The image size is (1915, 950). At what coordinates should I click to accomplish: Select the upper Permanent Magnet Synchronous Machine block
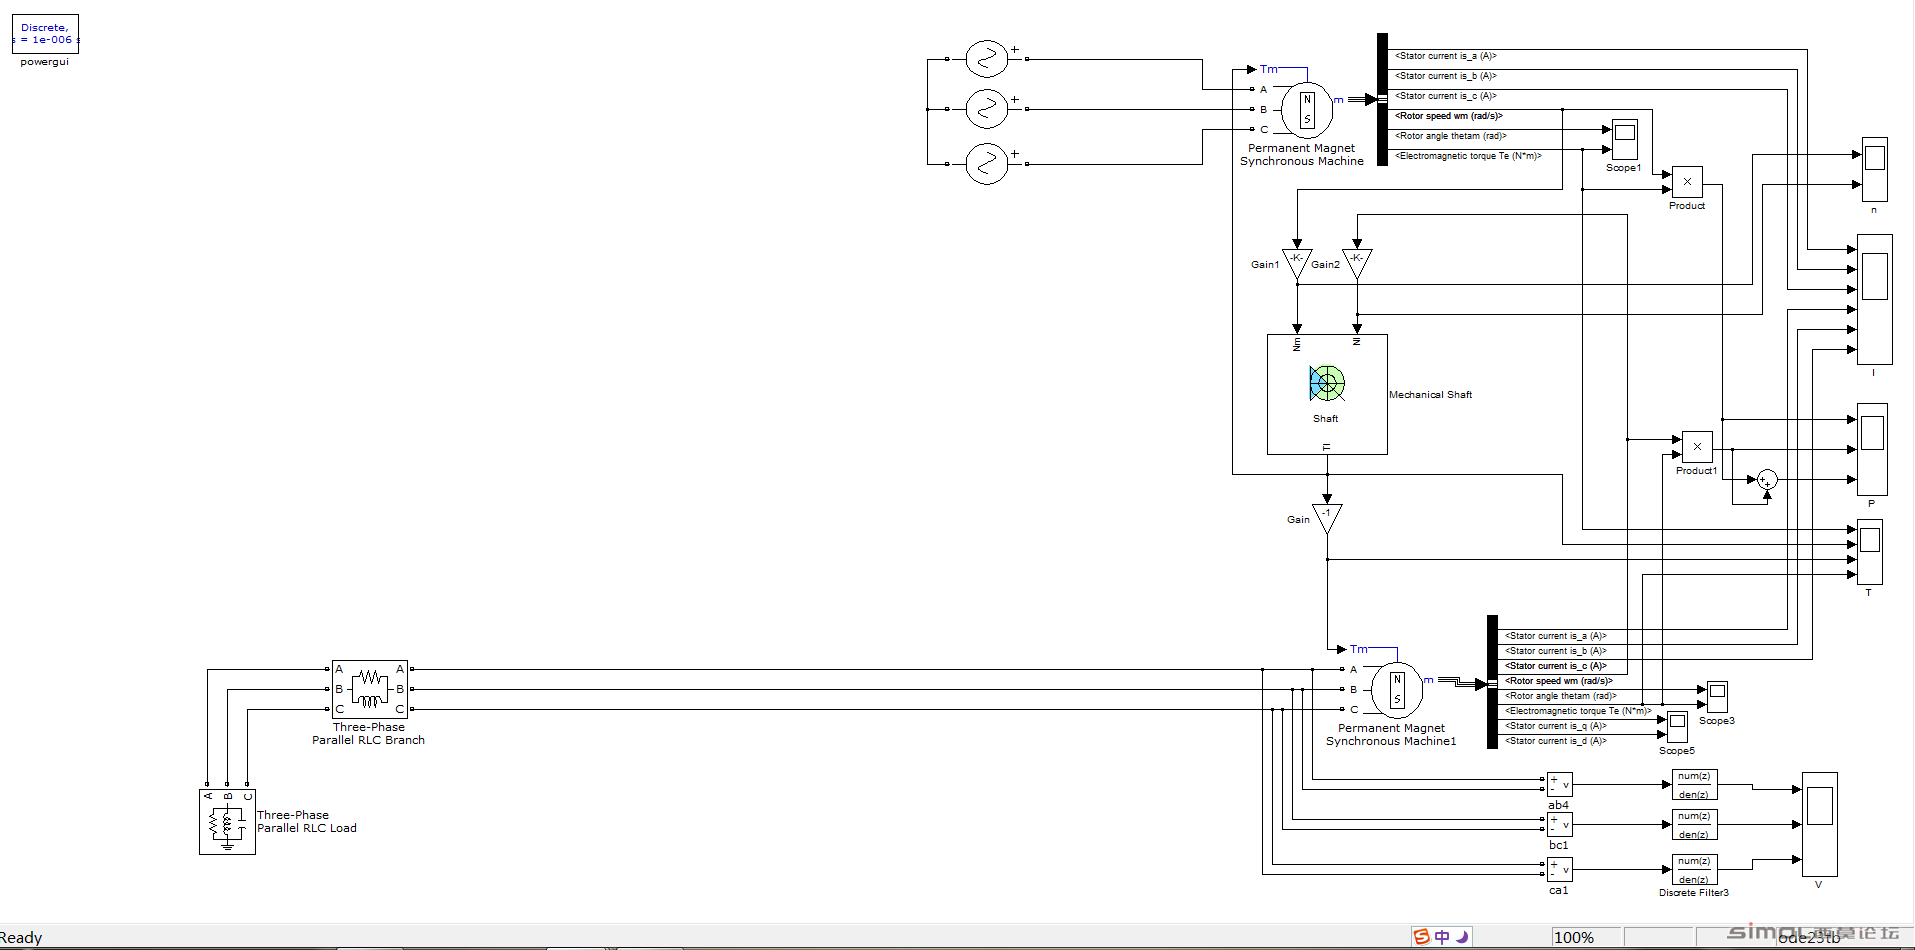pyautogui.click(x=1306, y=110)
